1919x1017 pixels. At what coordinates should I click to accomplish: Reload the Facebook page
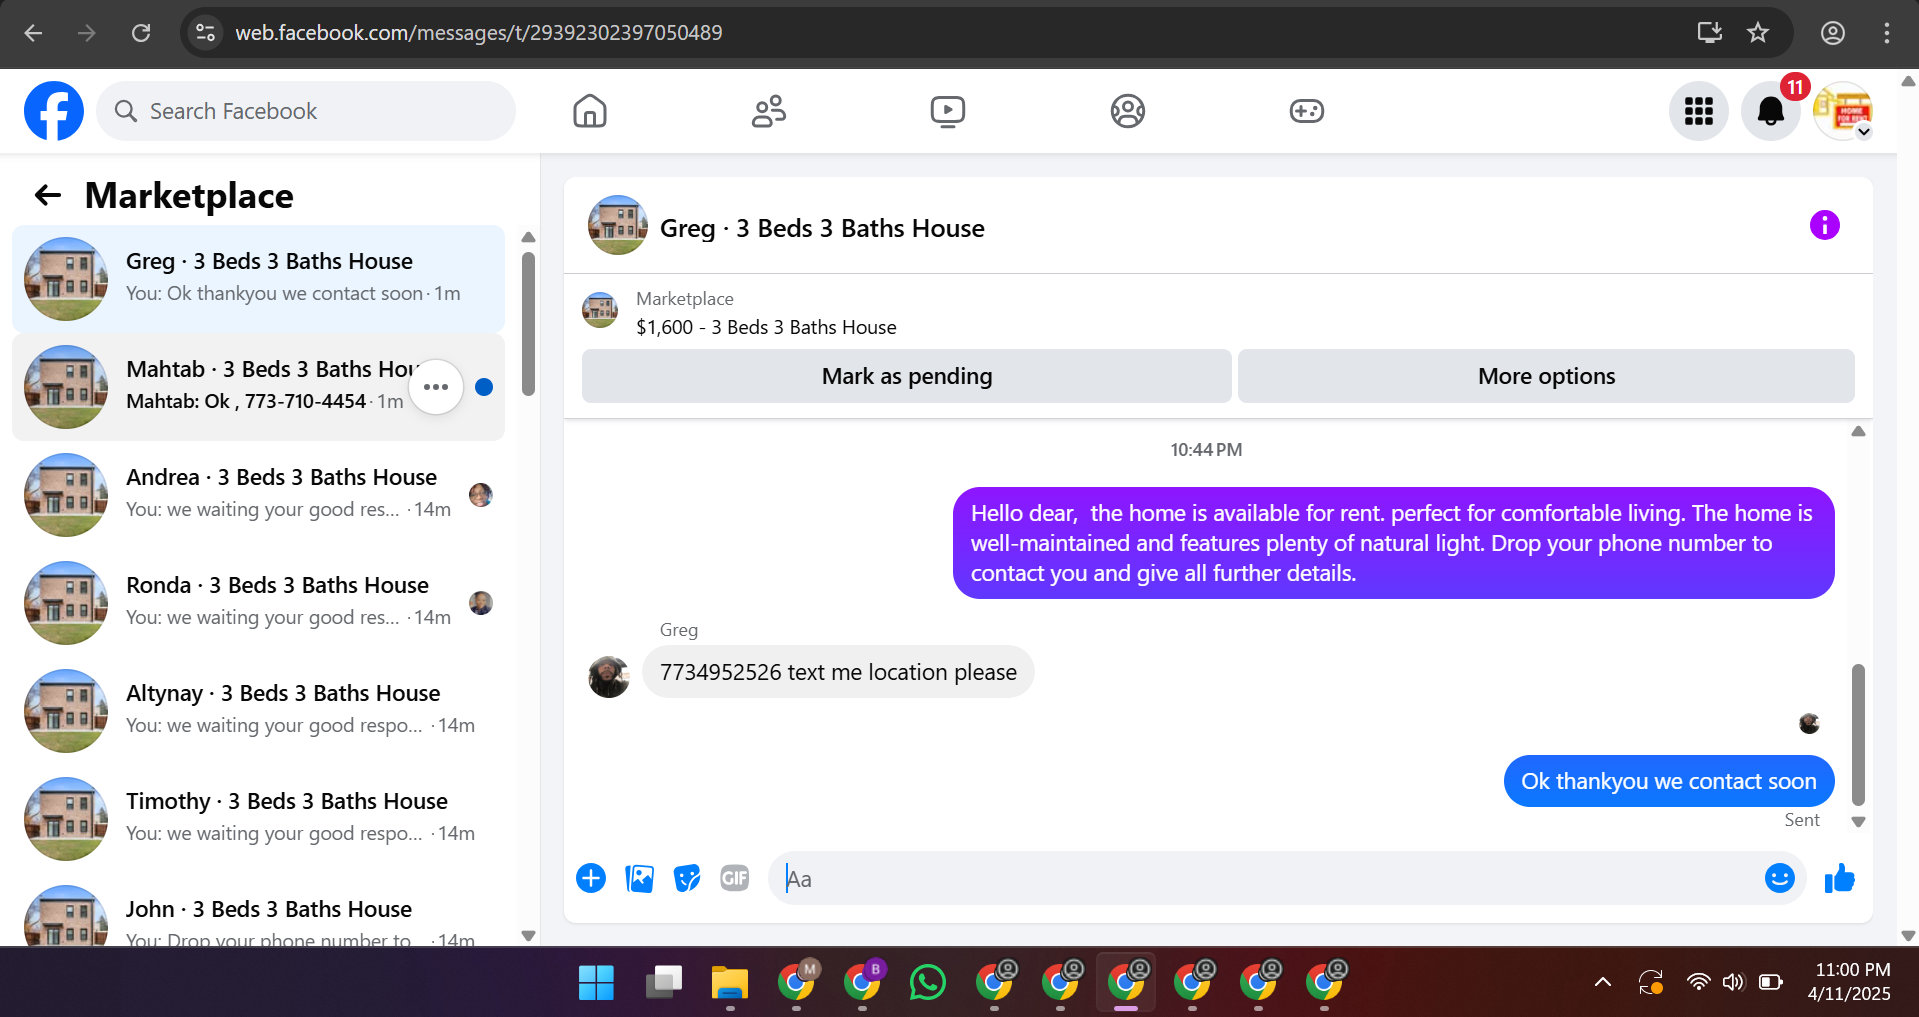pyautogui.click(x=141, y=33)
